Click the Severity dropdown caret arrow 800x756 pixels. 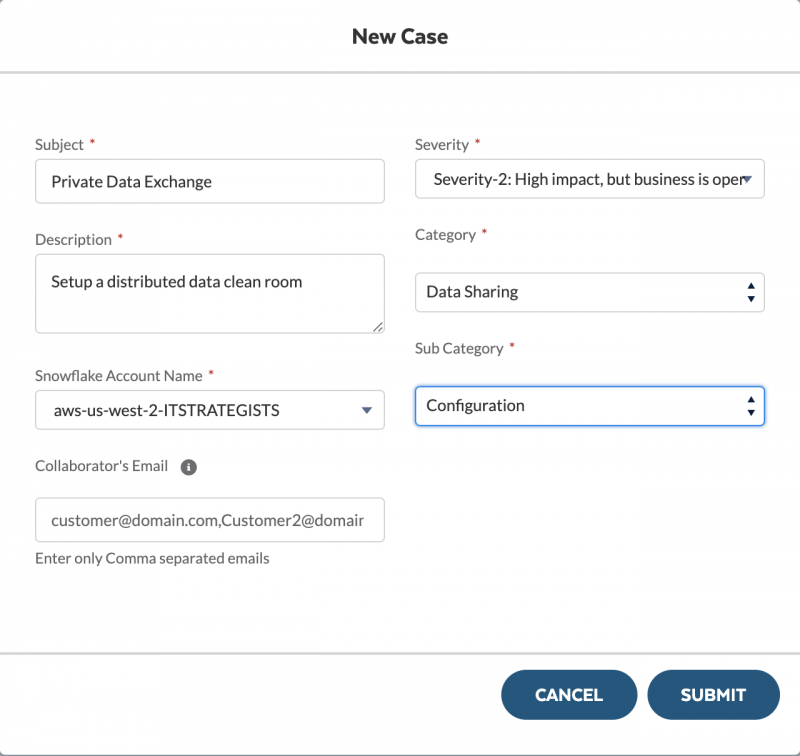(750, 178)
